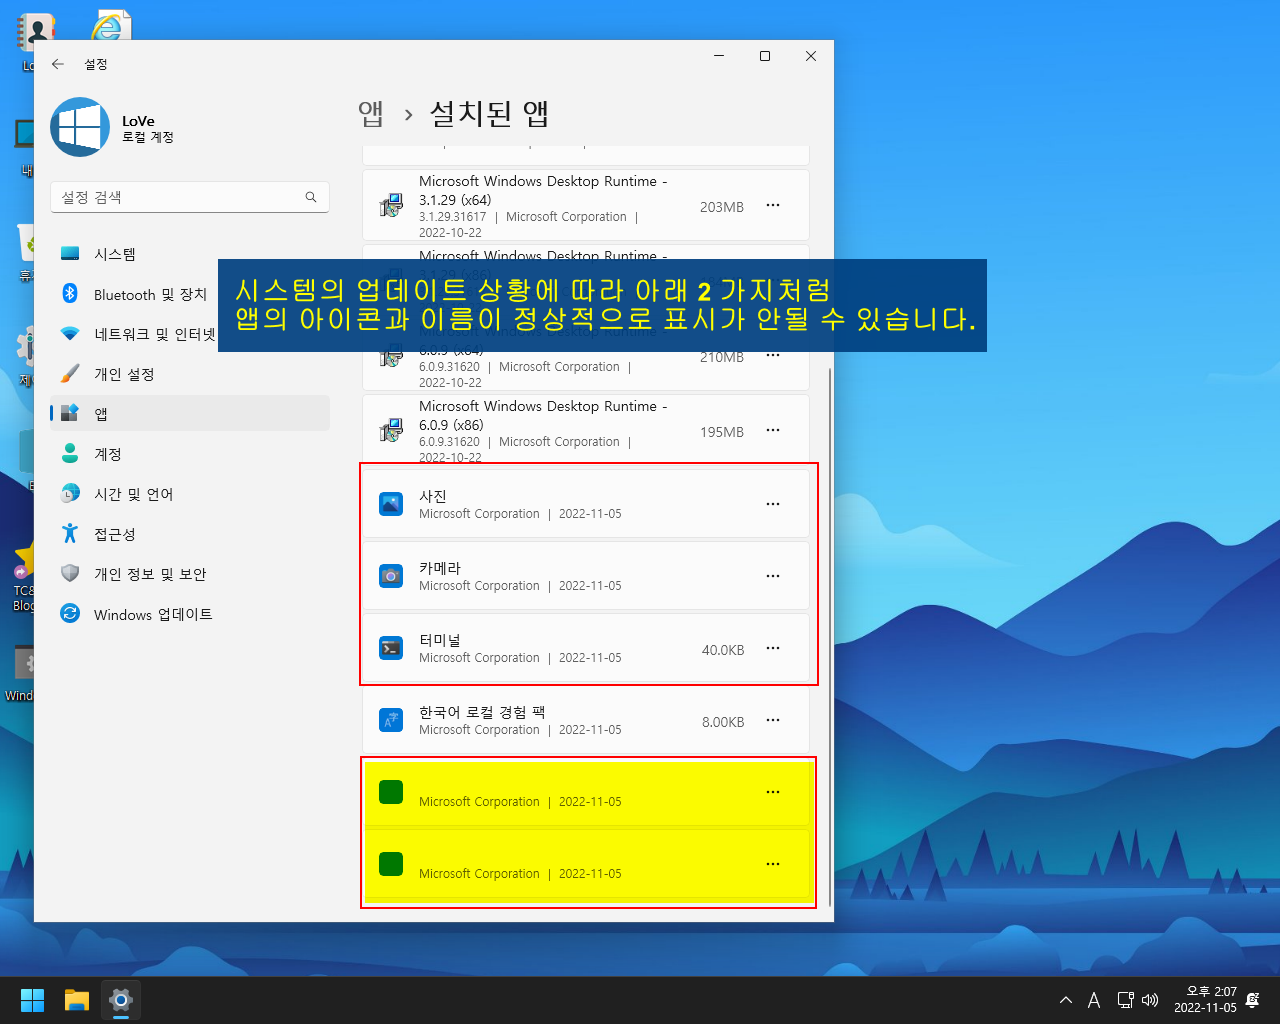
Task: Click the 203MB size value
Action: 722,207
